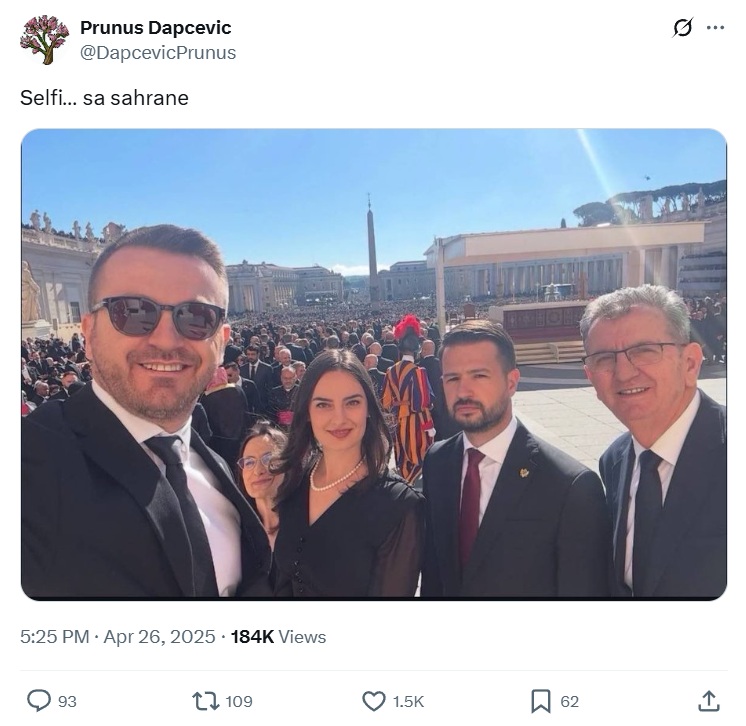Click the 62 bookmarks count

click(569, 701)
